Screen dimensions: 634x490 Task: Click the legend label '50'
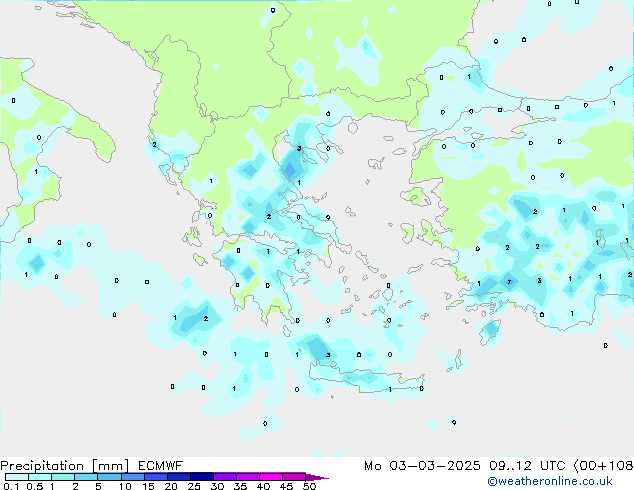pos(309,486)
